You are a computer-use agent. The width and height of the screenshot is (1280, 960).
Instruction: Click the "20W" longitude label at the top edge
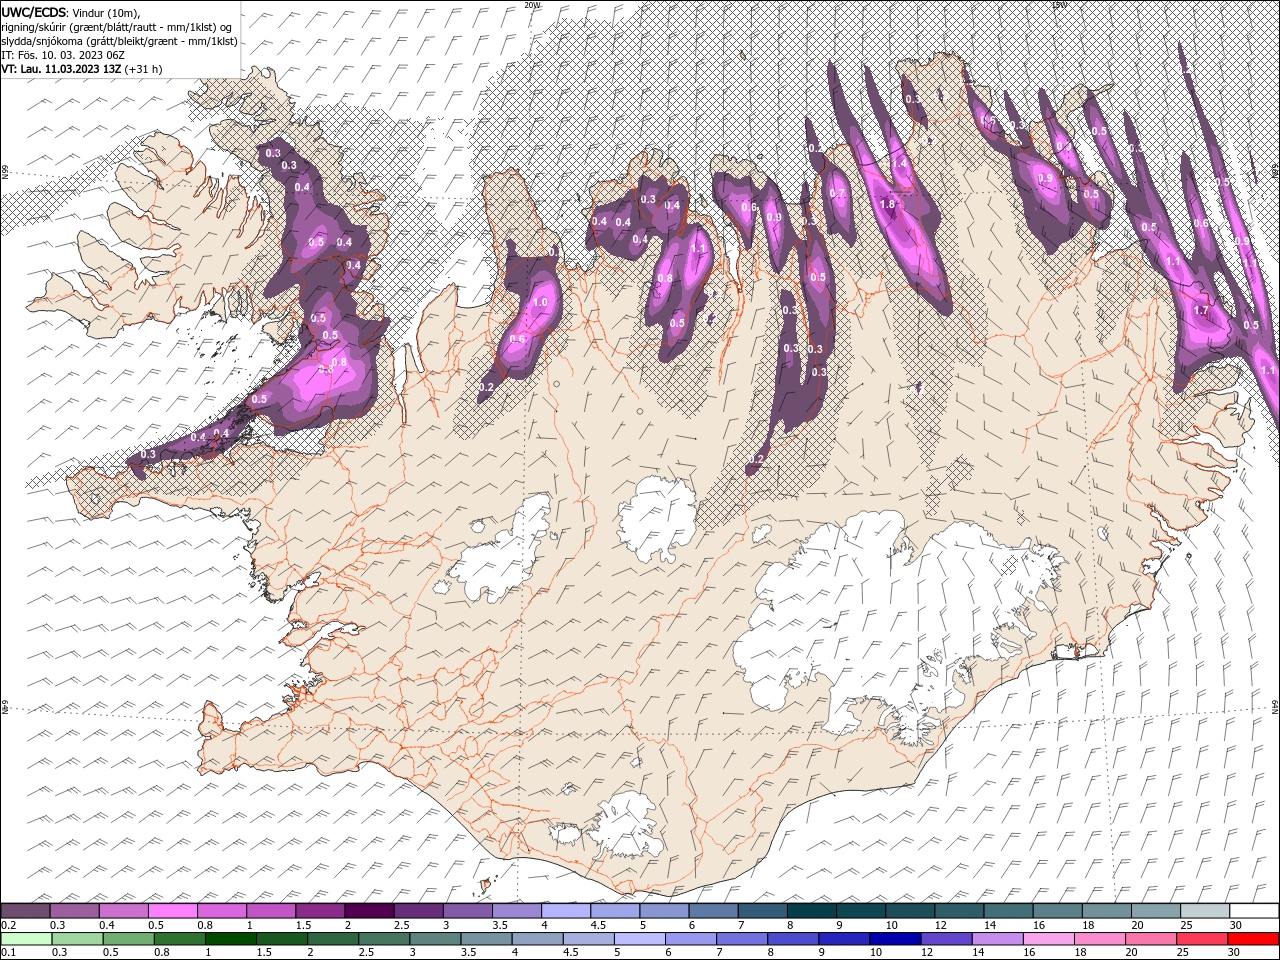tap(531, 5)
